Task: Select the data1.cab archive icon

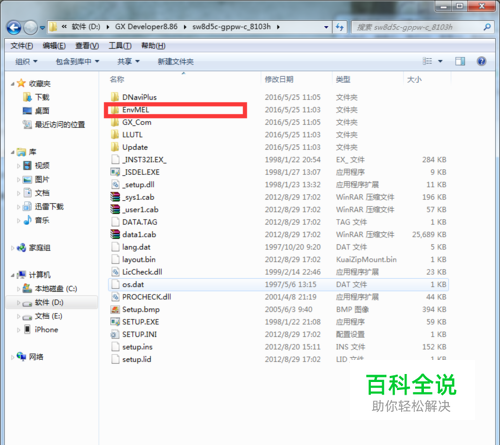Action: click(x=115, y=234)
